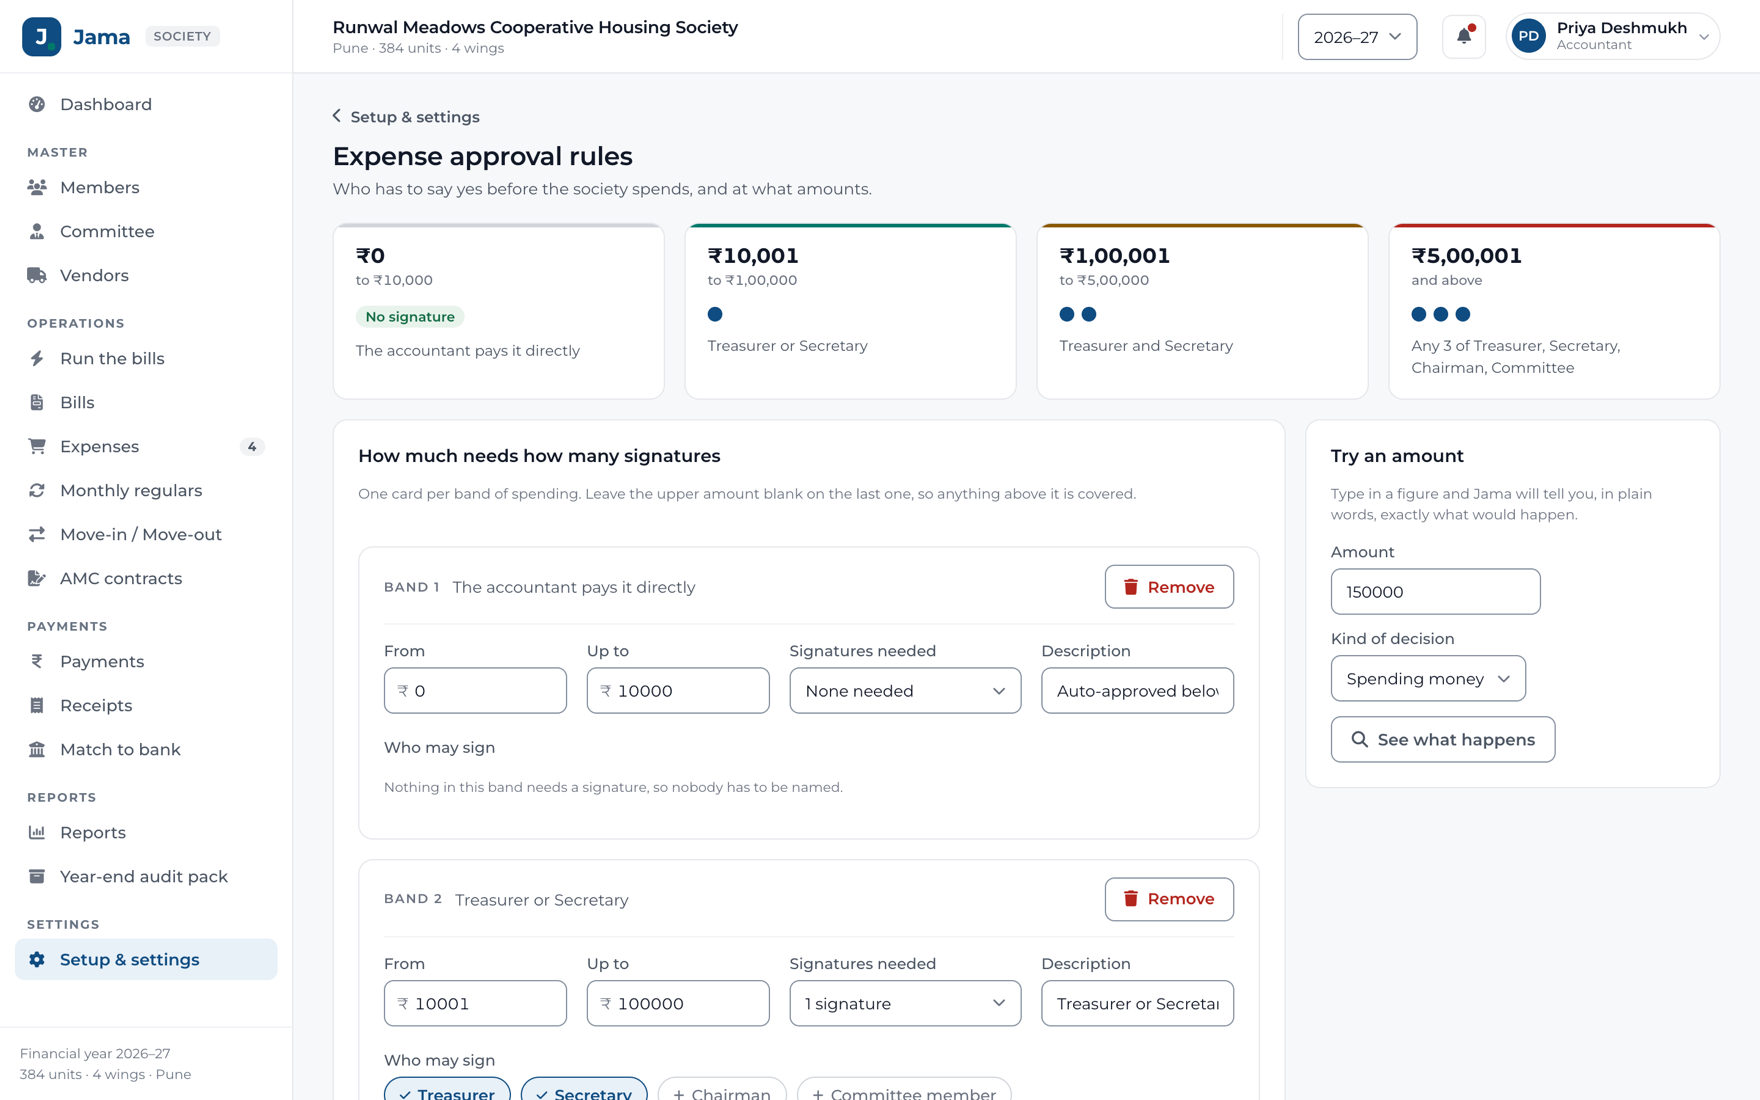Add Chairman as signer in Band 2
Viewport: 1760px width, 1100px height.
coord(722,1090)
